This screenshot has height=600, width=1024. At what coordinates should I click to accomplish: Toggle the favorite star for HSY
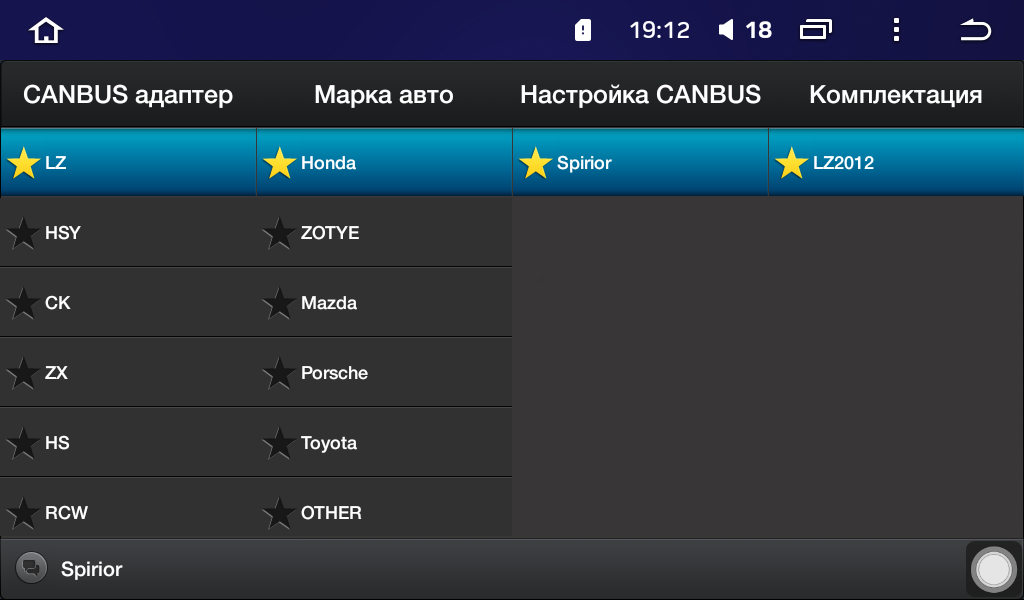point(24,233)
